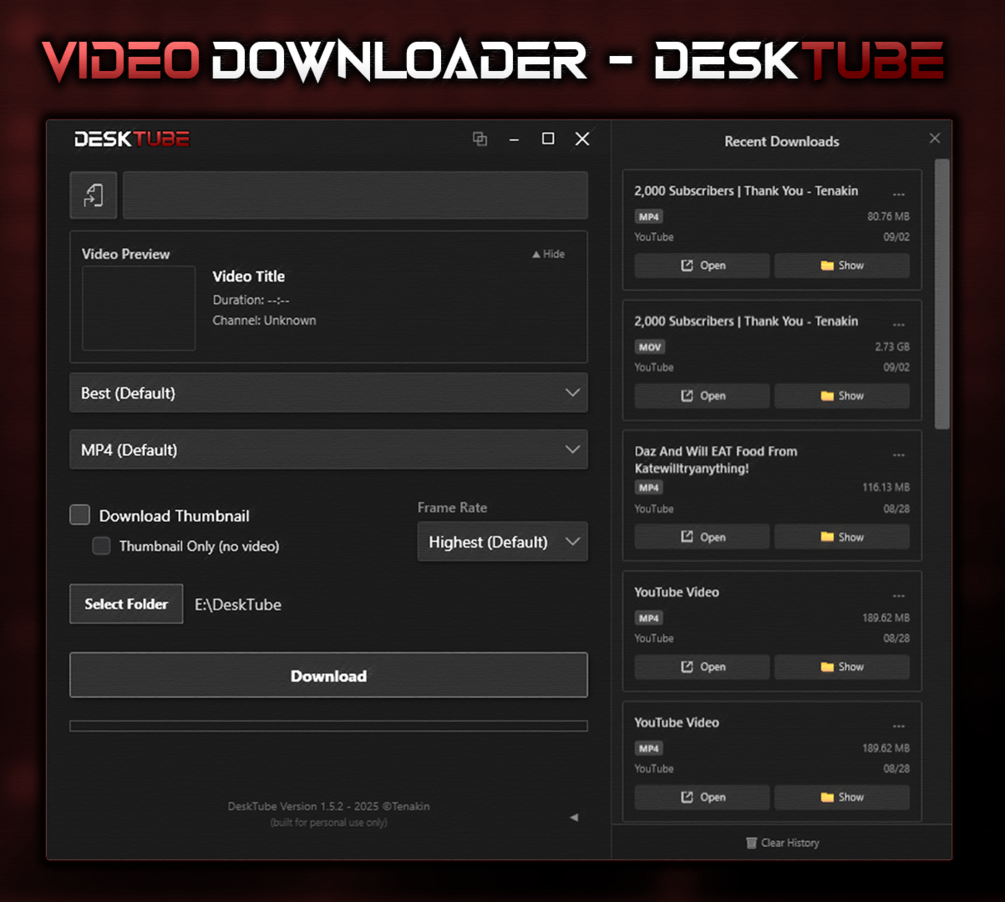Open the Tenakin 2.73 GB MOV file
Viewport: 1005px width, 902px height.
pos(702,396)
